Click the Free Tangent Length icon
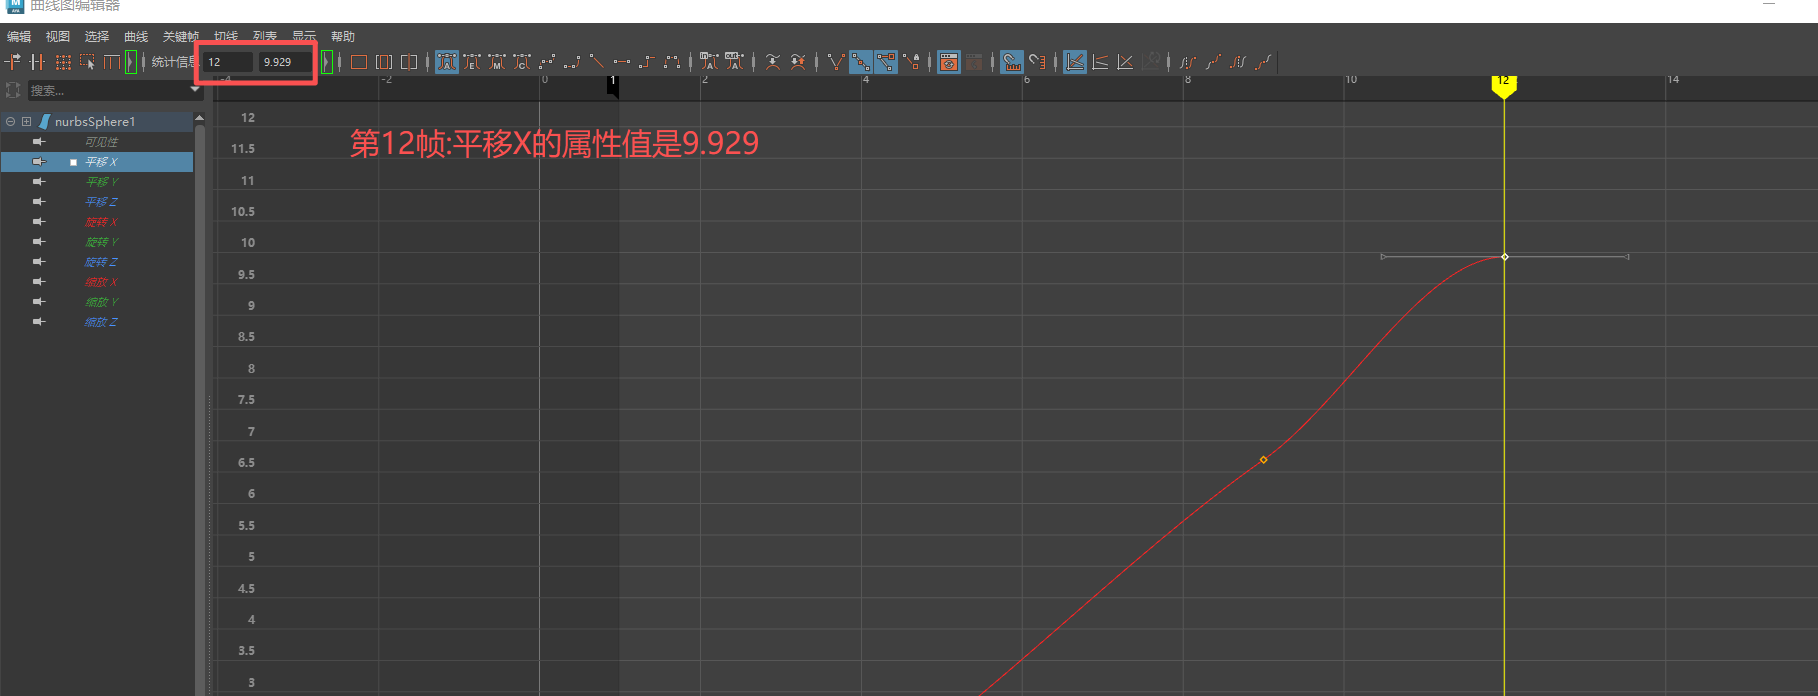The height and width of the screenshot is (696, 1818). pos(886,62)
